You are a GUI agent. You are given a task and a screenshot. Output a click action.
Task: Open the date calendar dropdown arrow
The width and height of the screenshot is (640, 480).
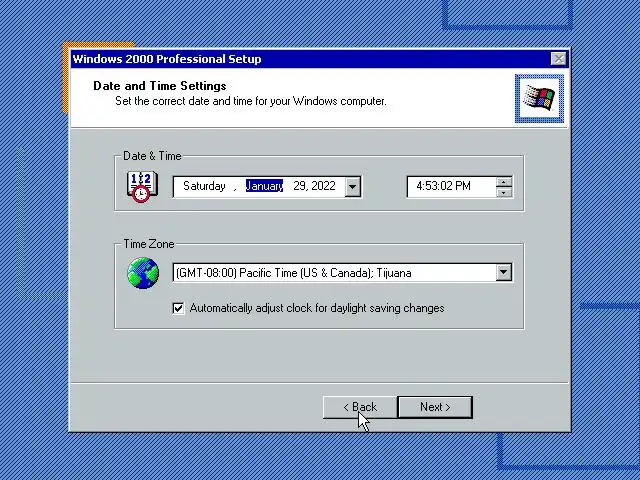353,187
